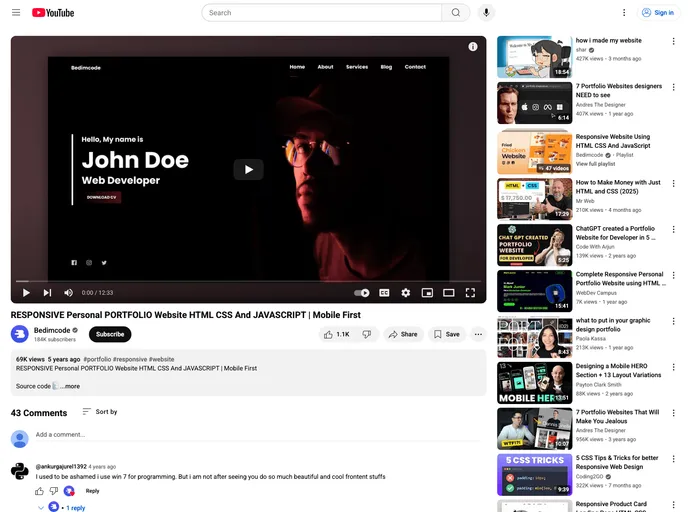Click View full playlist link
This screenshot has width=688, height=512.
595,164
